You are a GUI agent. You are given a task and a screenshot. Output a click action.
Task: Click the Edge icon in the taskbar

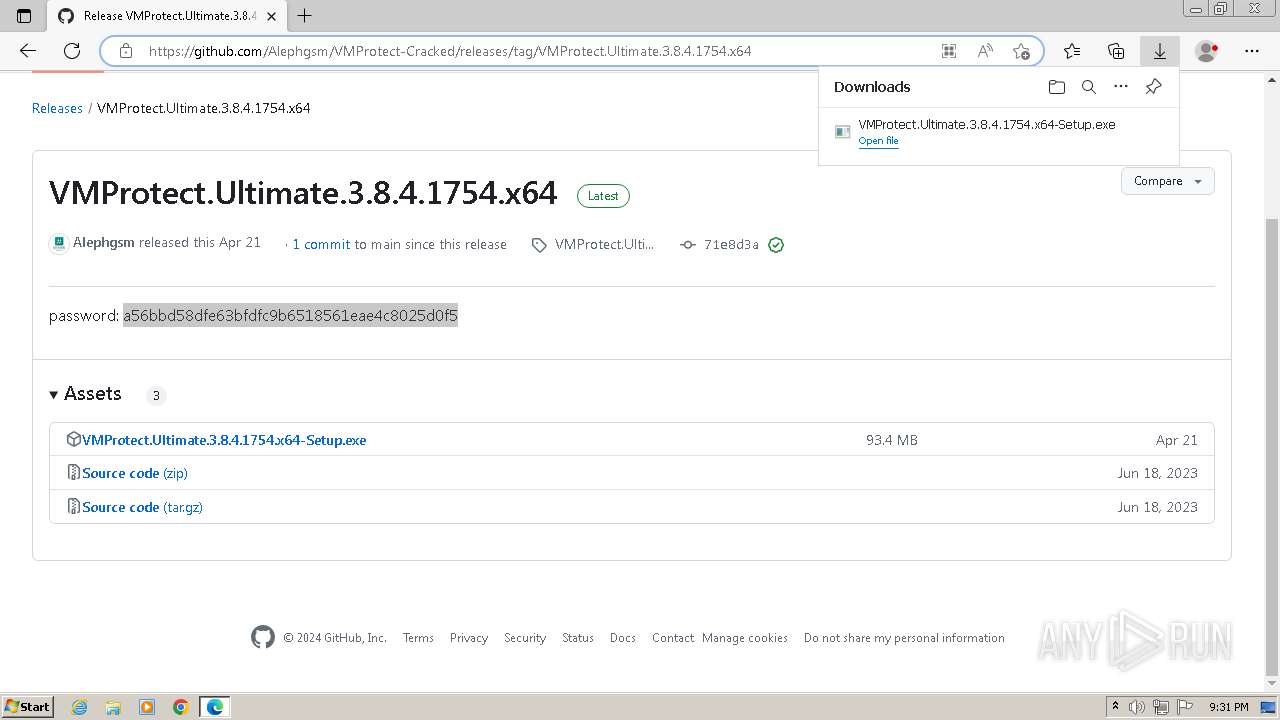(x=215, y=707)
